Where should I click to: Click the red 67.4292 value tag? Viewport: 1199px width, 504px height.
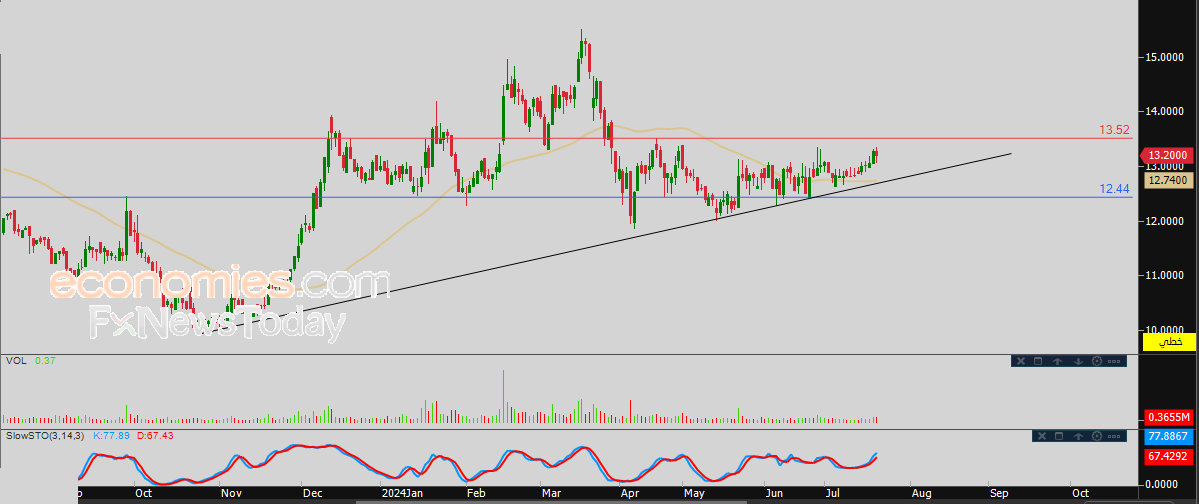click(1169, 456)
